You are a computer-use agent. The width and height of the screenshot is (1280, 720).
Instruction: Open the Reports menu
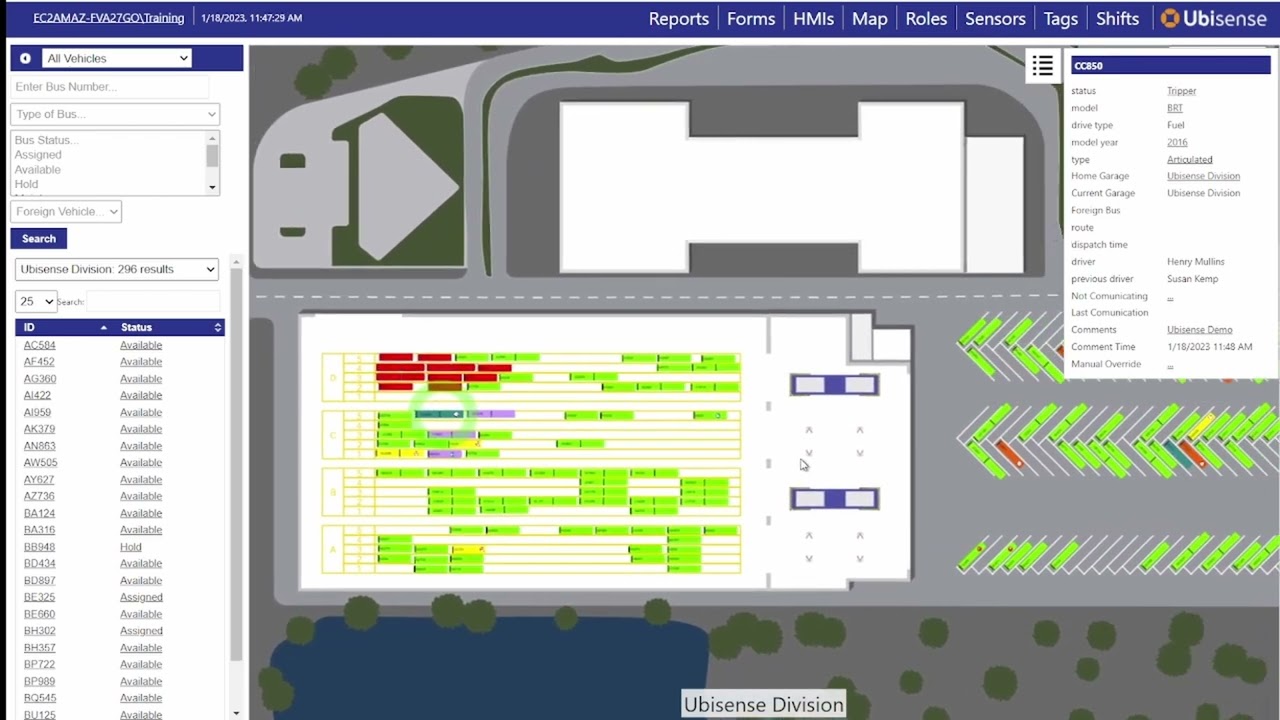point(679,19)
